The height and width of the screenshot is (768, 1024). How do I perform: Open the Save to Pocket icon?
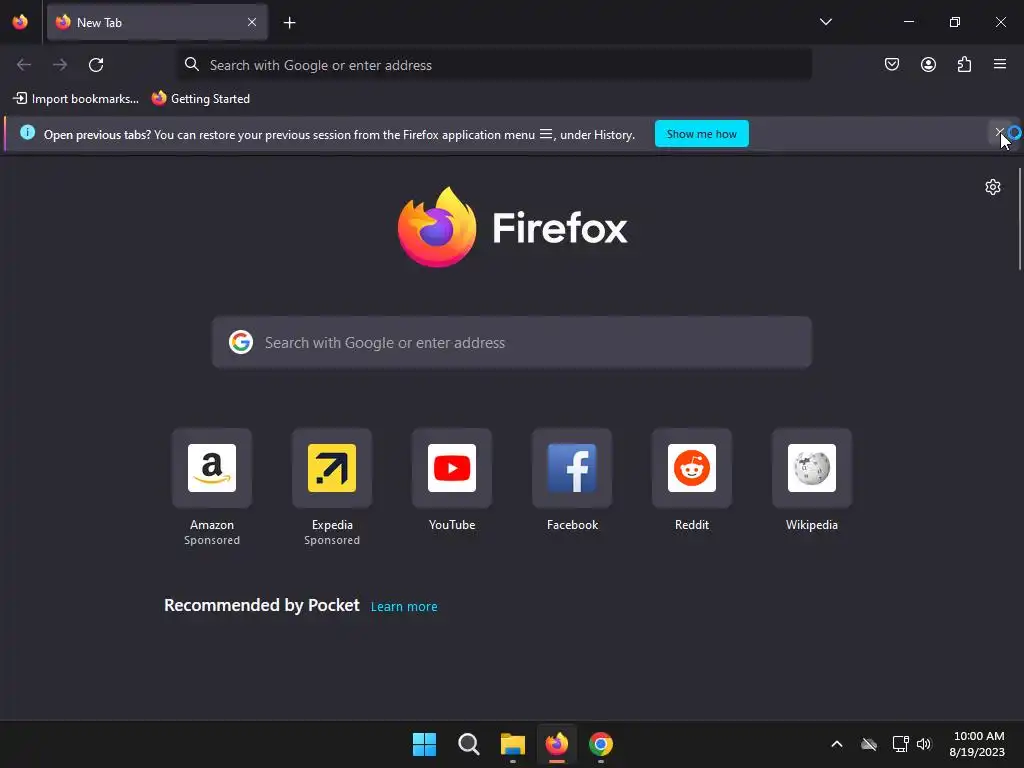tap(891, 64)
